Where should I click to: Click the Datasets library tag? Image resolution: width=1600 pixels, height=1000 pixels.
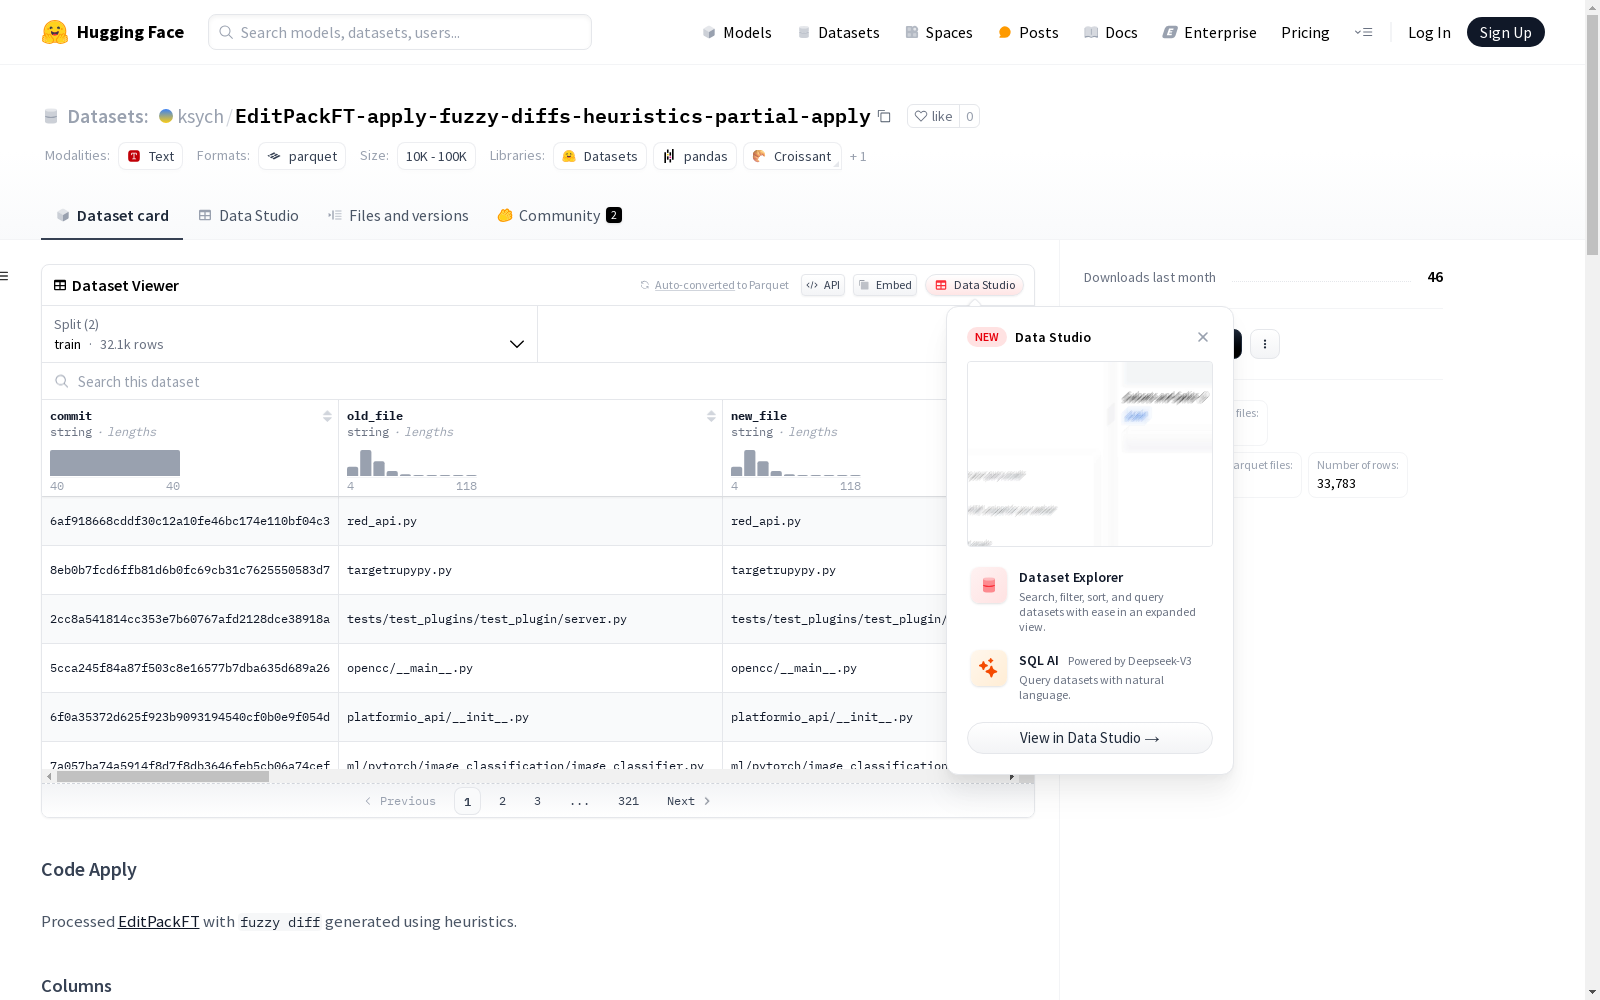600,156
